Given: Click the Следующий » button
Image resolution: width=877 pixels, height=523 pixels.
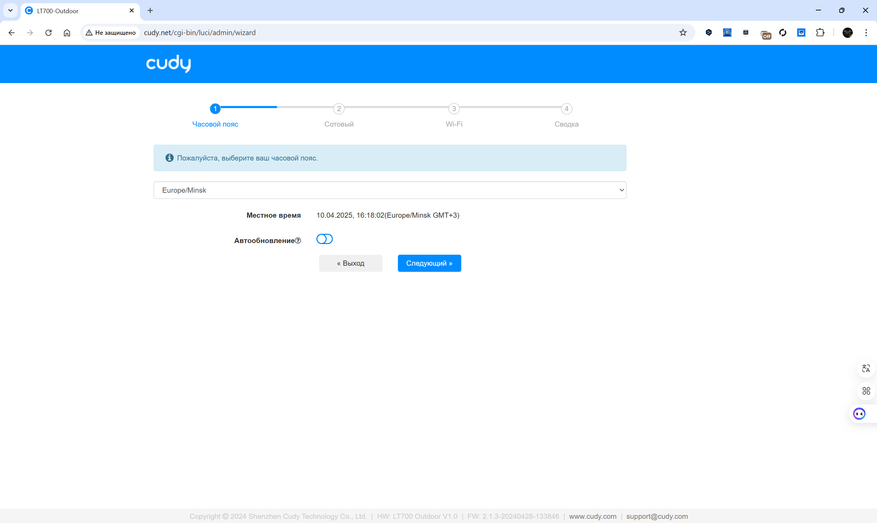Looking at the screenshot, I should click(x=430, y=263).
